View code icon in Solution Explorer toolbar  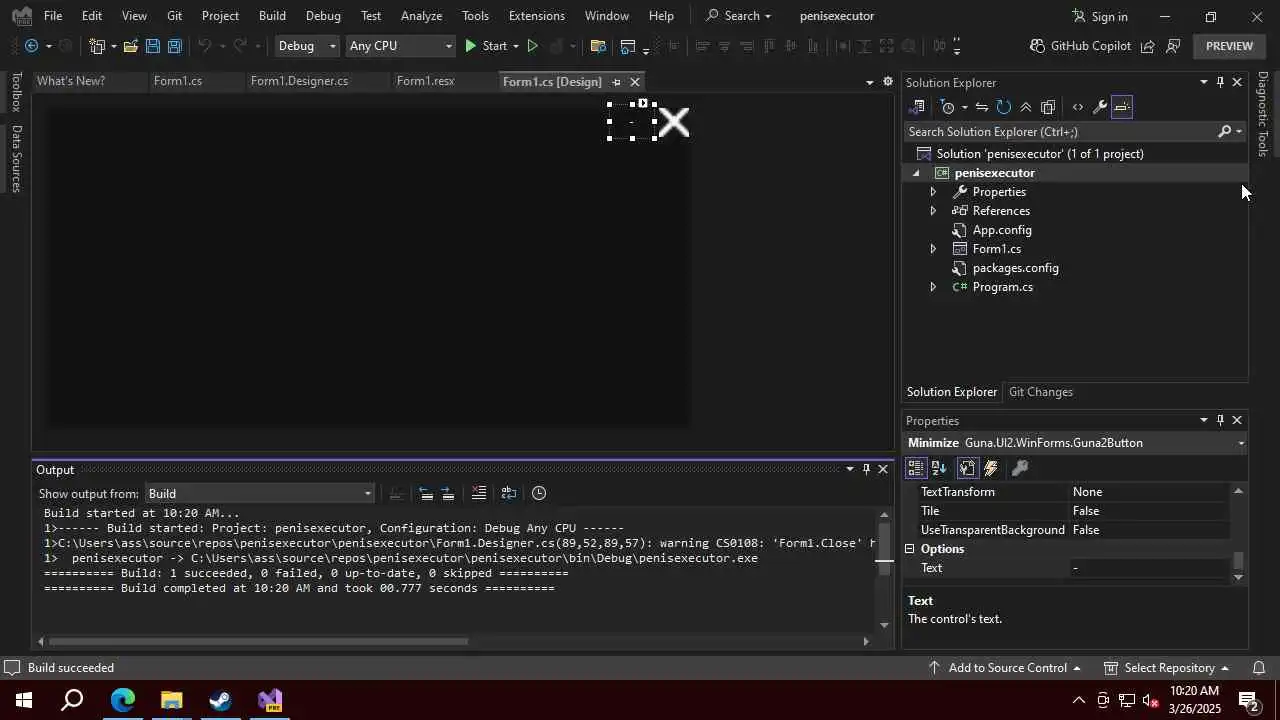coord(1077,107)
